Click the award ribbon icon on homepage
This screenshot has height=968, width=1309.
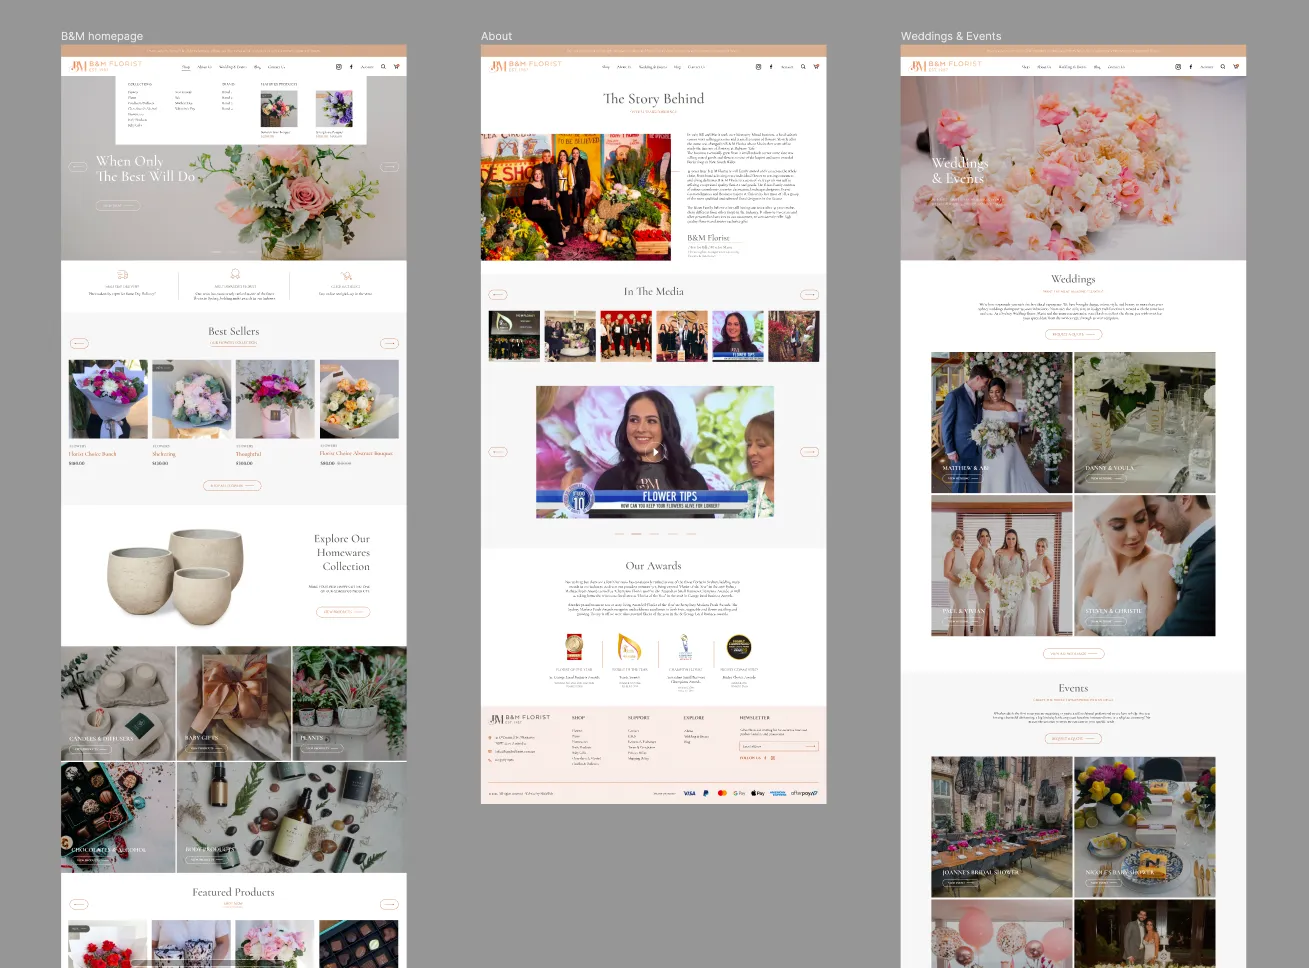[x=235, y=274]
